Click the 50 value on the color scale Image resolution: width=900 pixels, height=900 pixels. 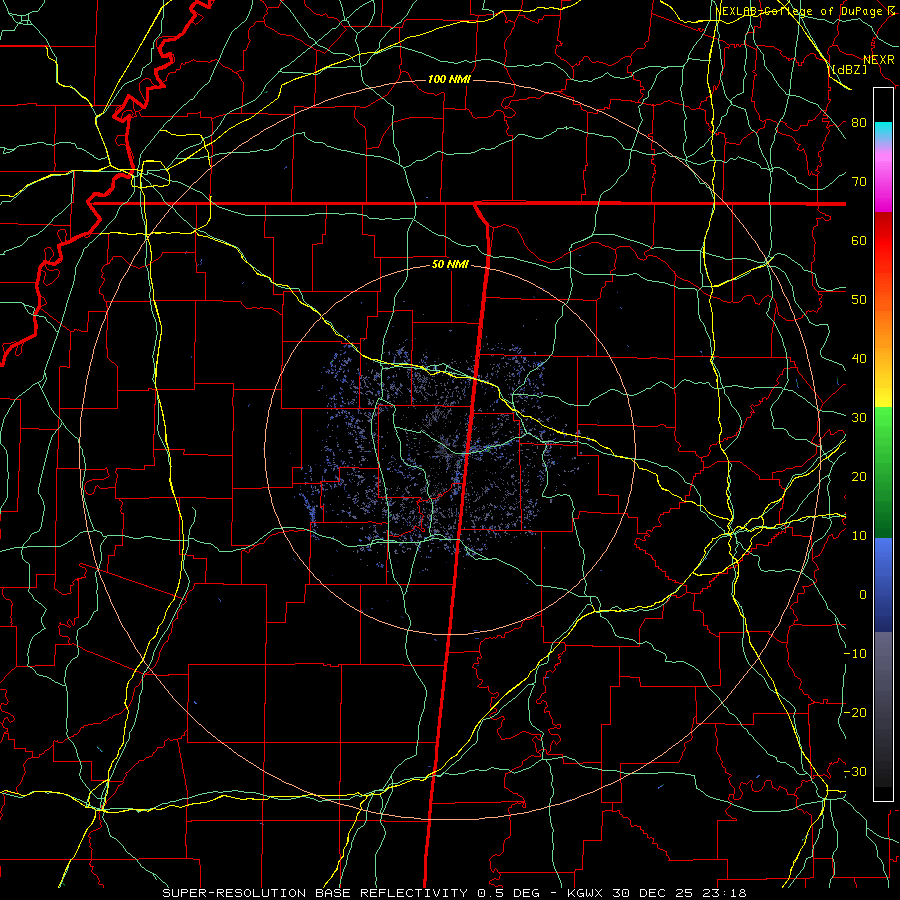point(859,300)
